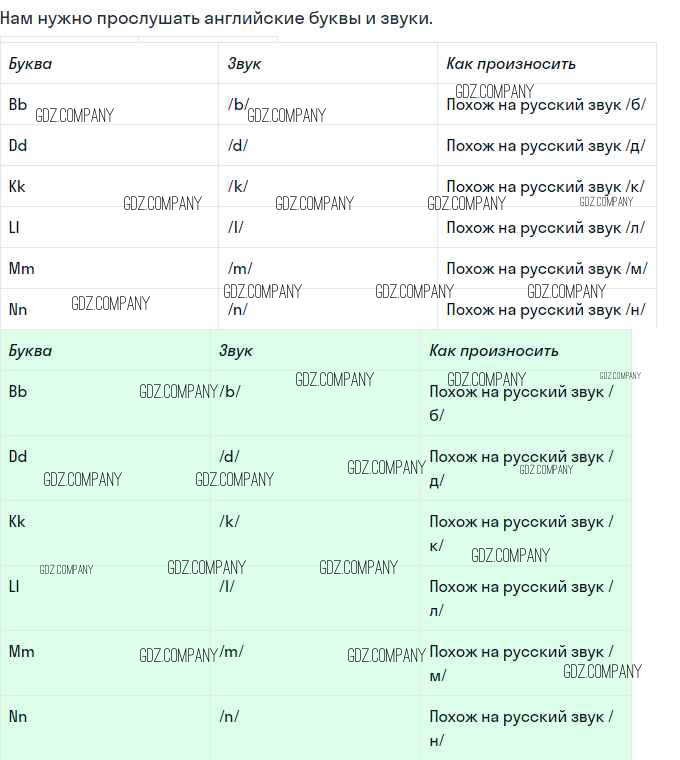Click the /d/ sound cell in the green table
This screenshot has width=680, height=760.
pos(230,456)
